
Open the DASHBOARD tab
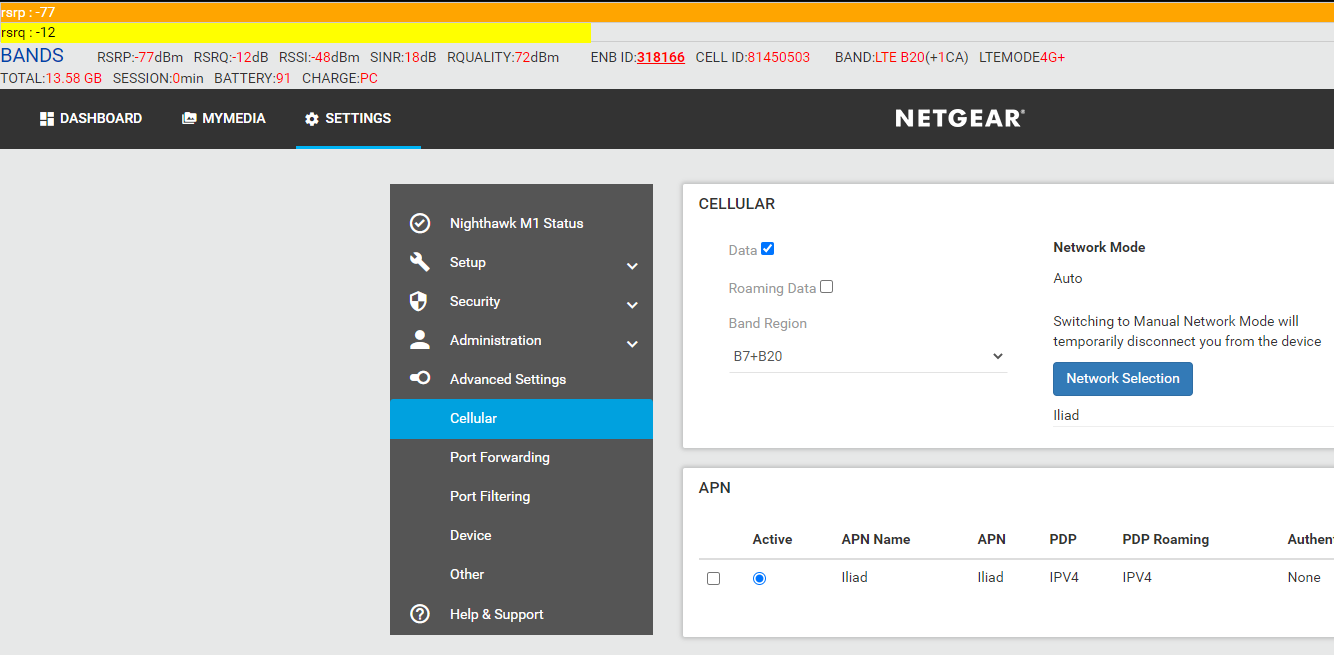tap(91, 118)
